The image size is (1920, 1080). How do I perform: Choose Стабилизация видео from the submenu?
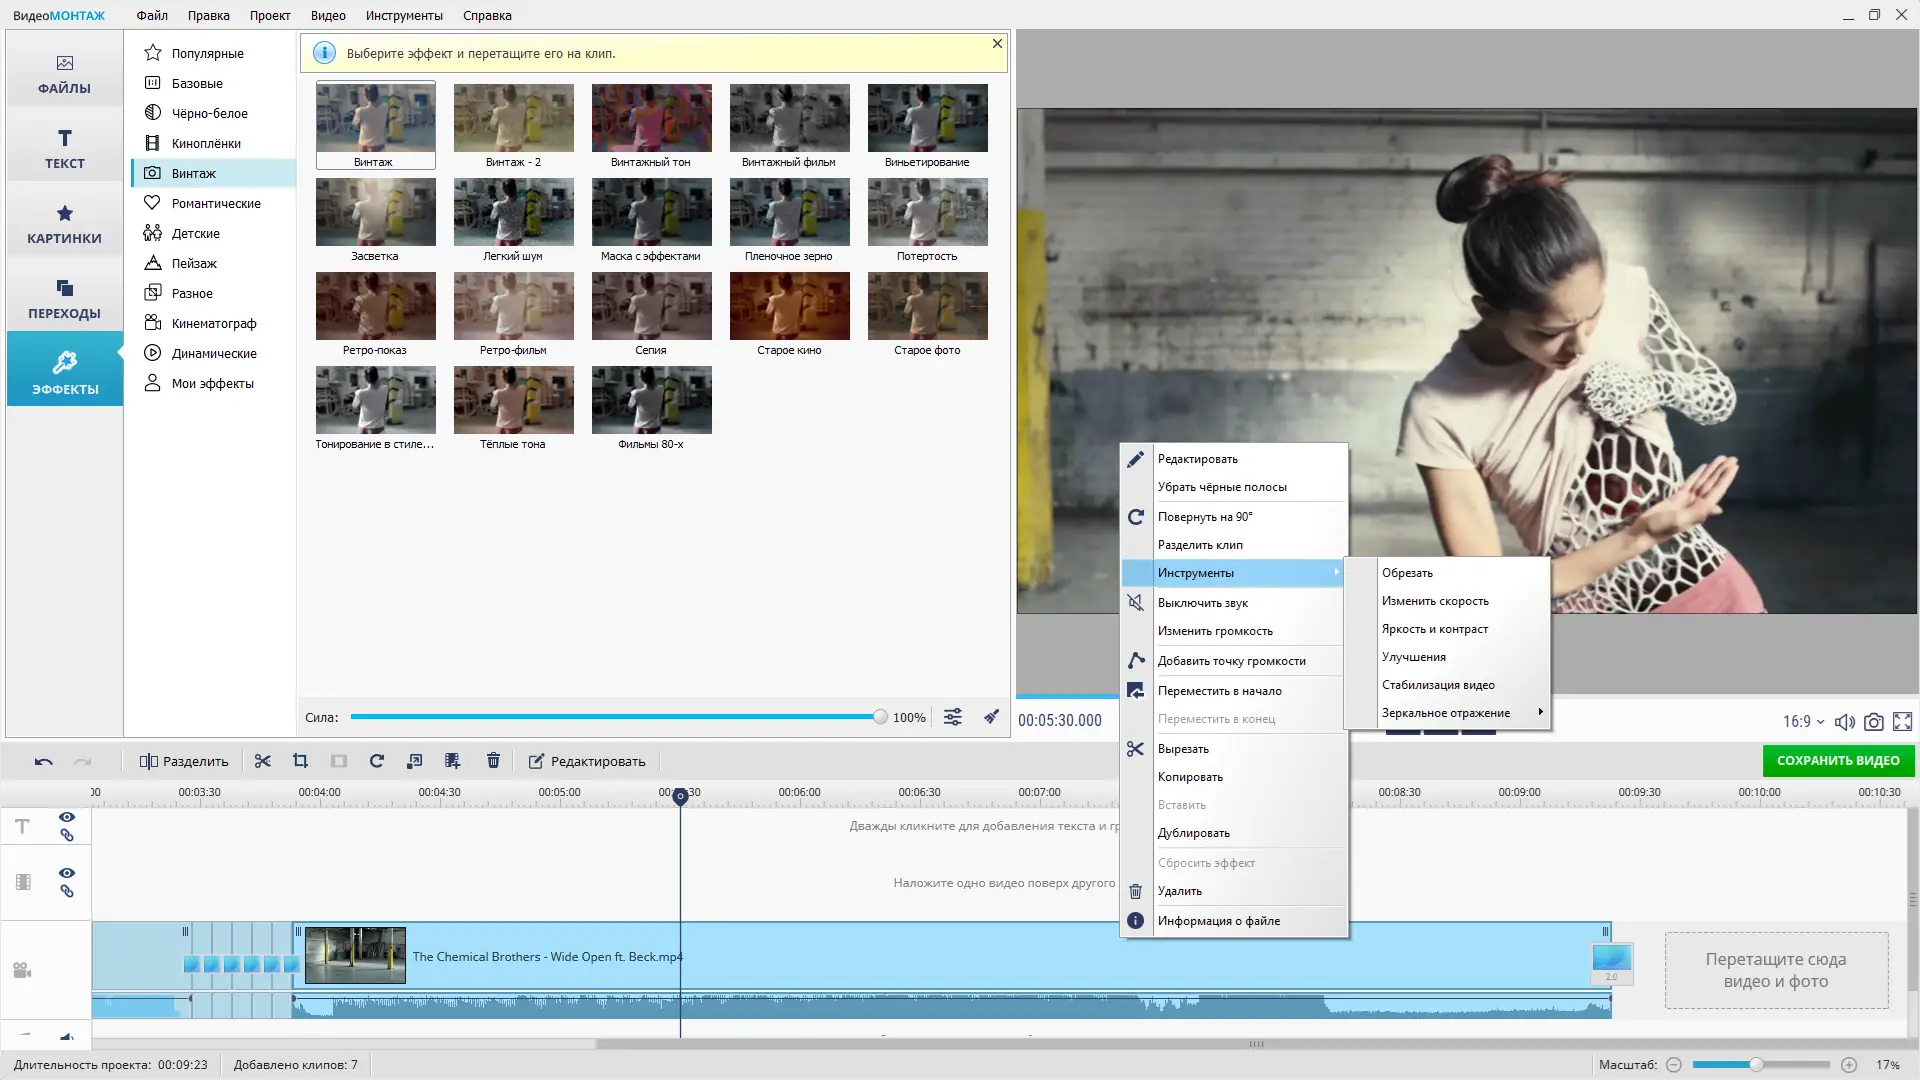tap(1438, 685)
